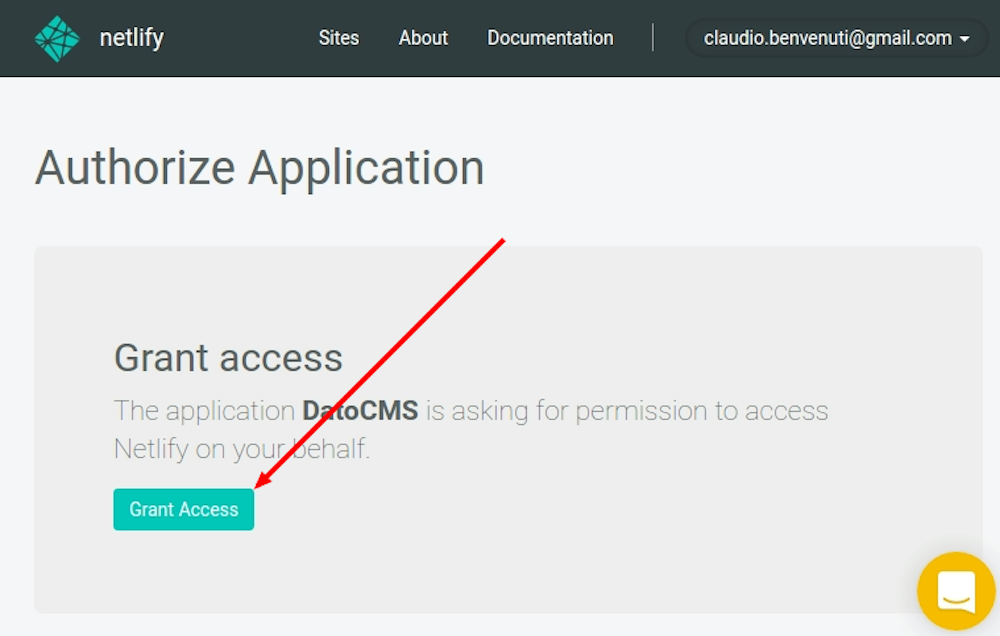This screenshot has height=636, width=1000.
Task: Click the Grant access section heading
Action: (228, 357)
